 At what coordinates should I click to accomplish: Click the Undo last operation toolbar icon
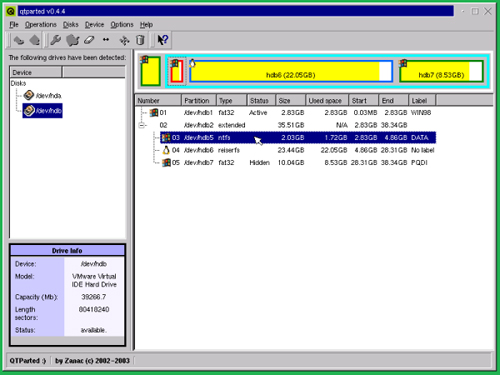pos(18,40)
